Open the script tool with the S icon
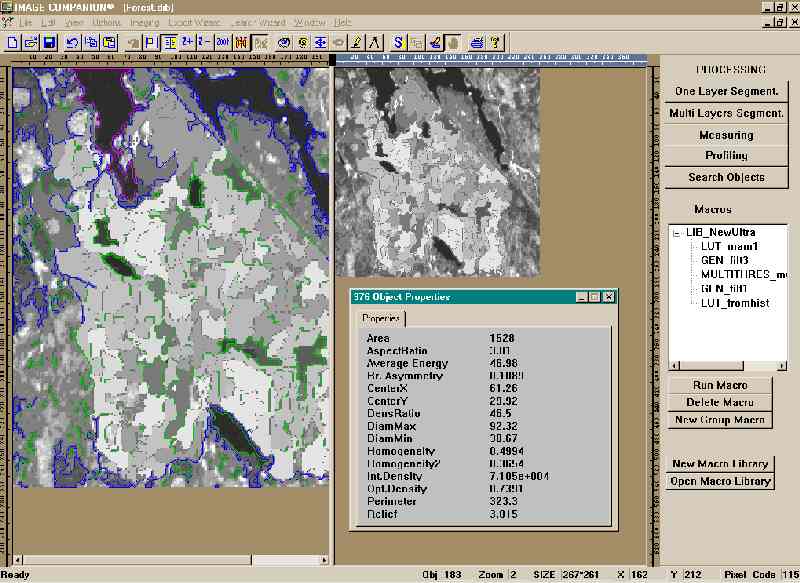The height and width of the screenshot is (583, 800). click(398, 42)
